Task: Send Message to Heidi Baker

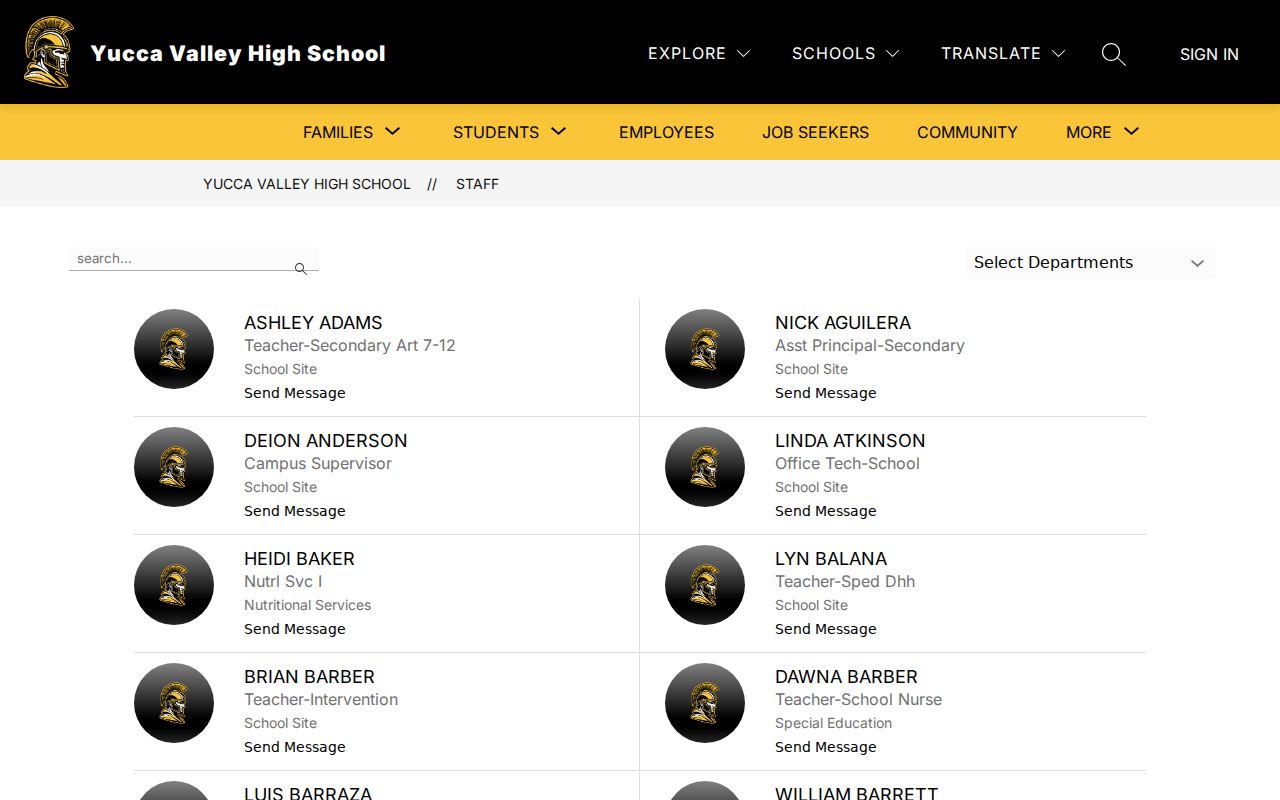Action: click(295, 629)
